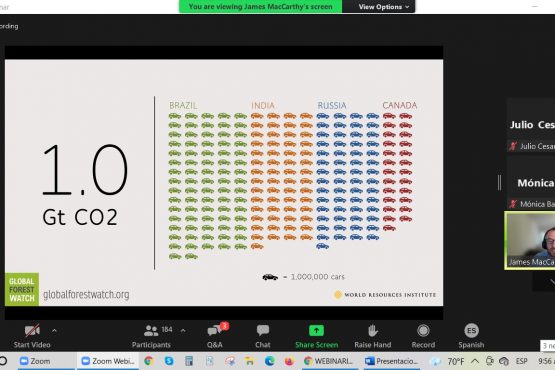Switch to the Zoom Webinar taskbar window

click(108, 361)
